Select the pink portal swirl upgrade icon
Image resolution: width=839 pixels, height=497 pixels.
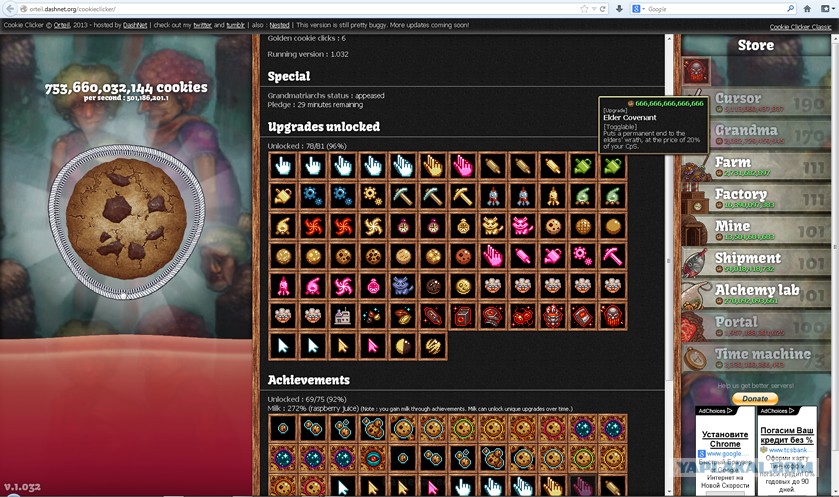pos(343,286)
